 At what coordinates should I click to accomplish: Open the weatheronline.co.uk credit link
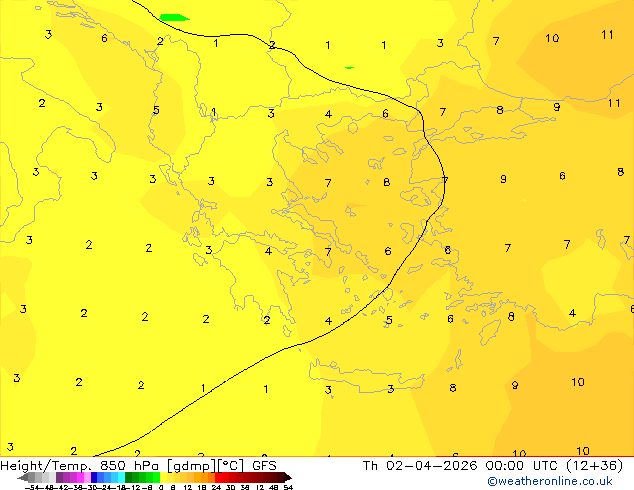coord(550,481)
